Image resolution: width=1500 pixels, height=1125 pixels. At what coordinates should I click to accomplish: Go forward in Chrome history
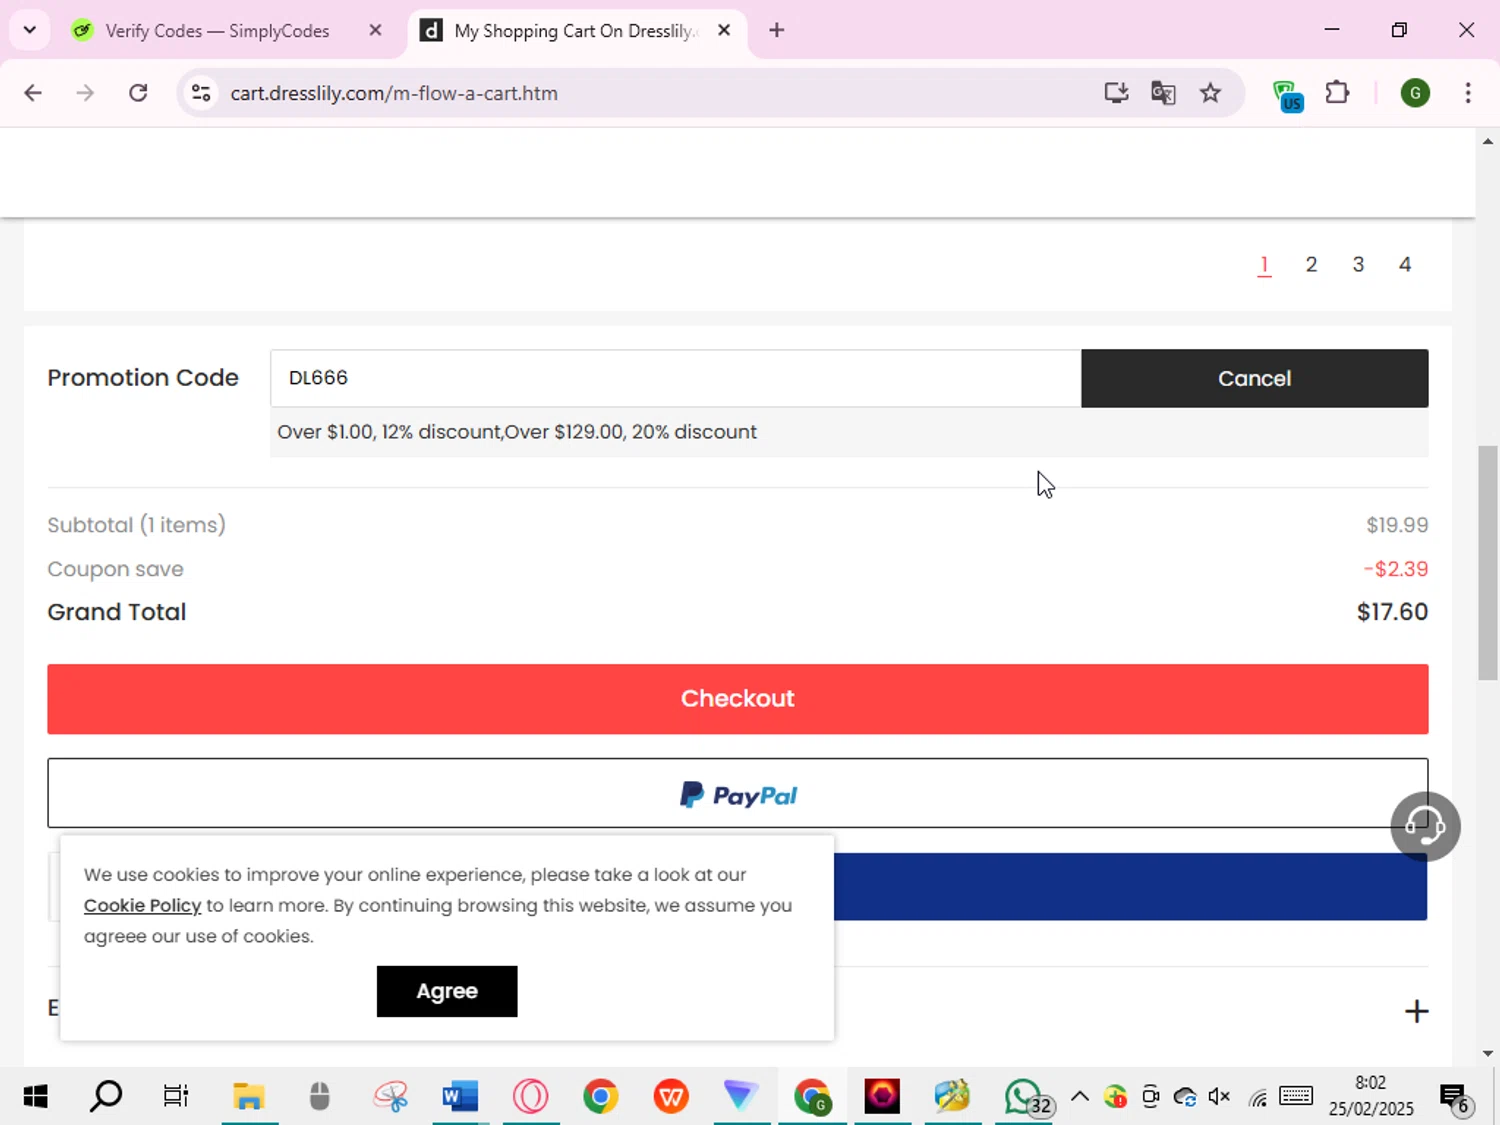pos(85,93)
